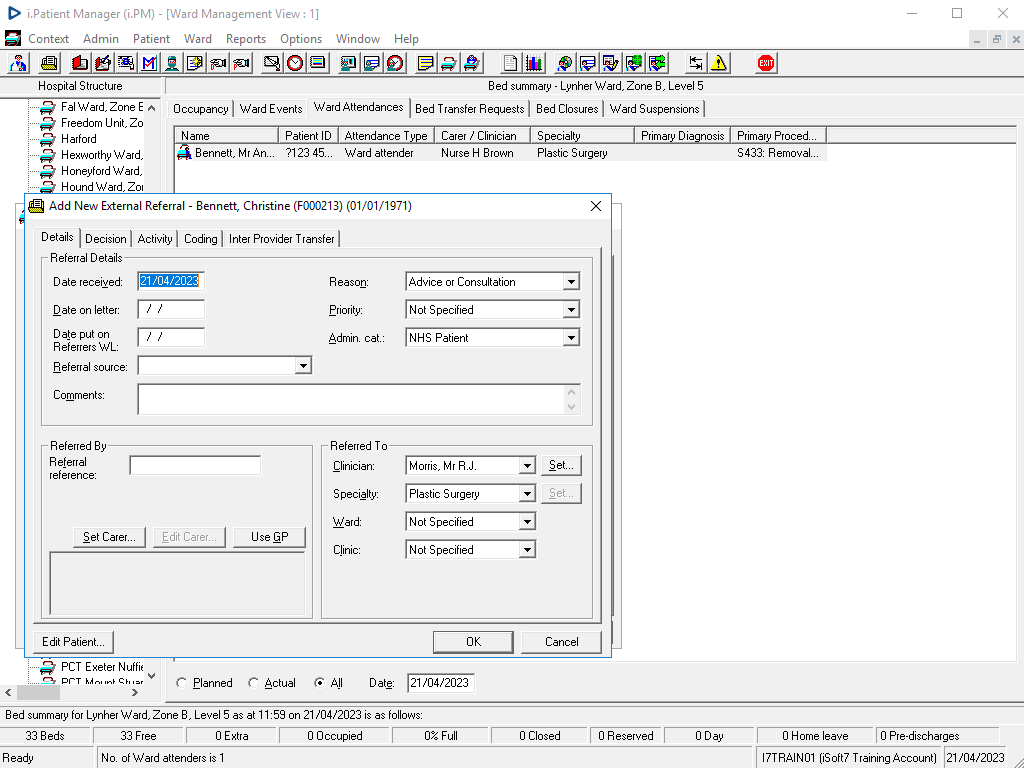
Task: Click the yellow lined note toolbar icon
Action: click(426, 63)
